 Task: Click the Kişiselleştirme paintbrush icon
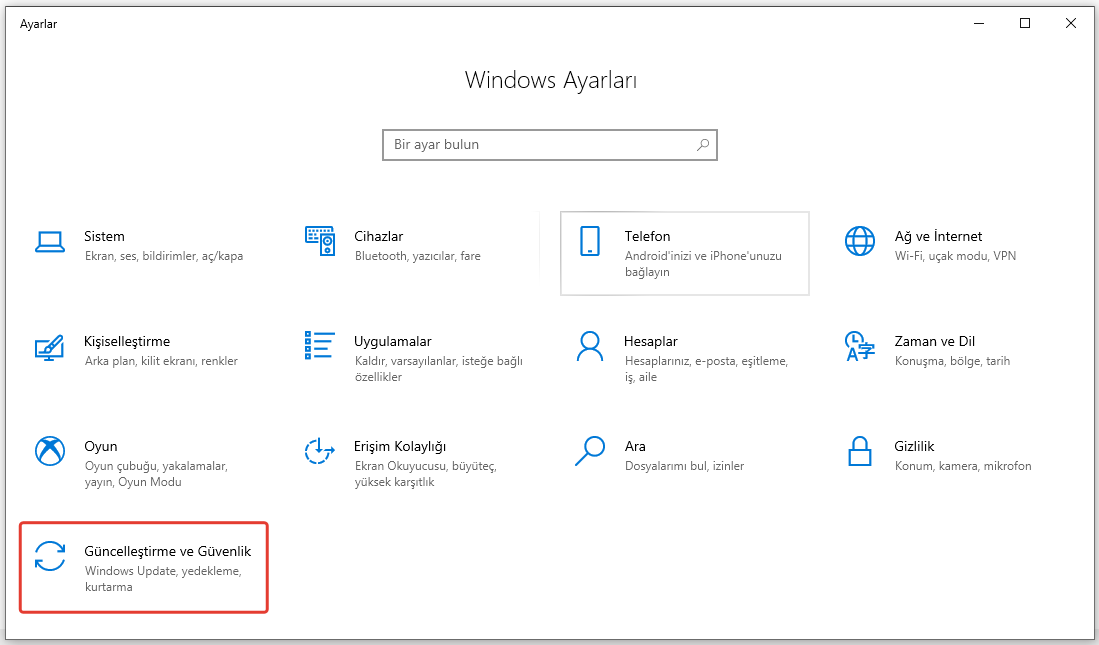[50, 346]
